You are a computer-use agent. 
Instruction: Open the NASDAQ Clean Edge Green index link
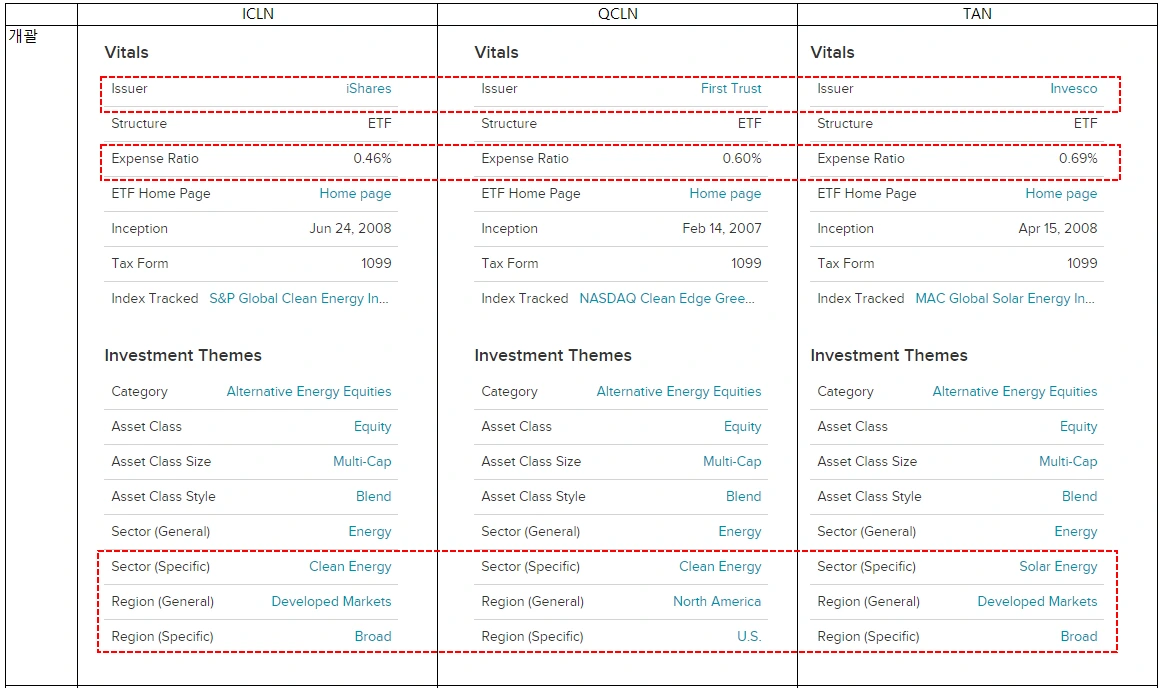click(666, 298)
